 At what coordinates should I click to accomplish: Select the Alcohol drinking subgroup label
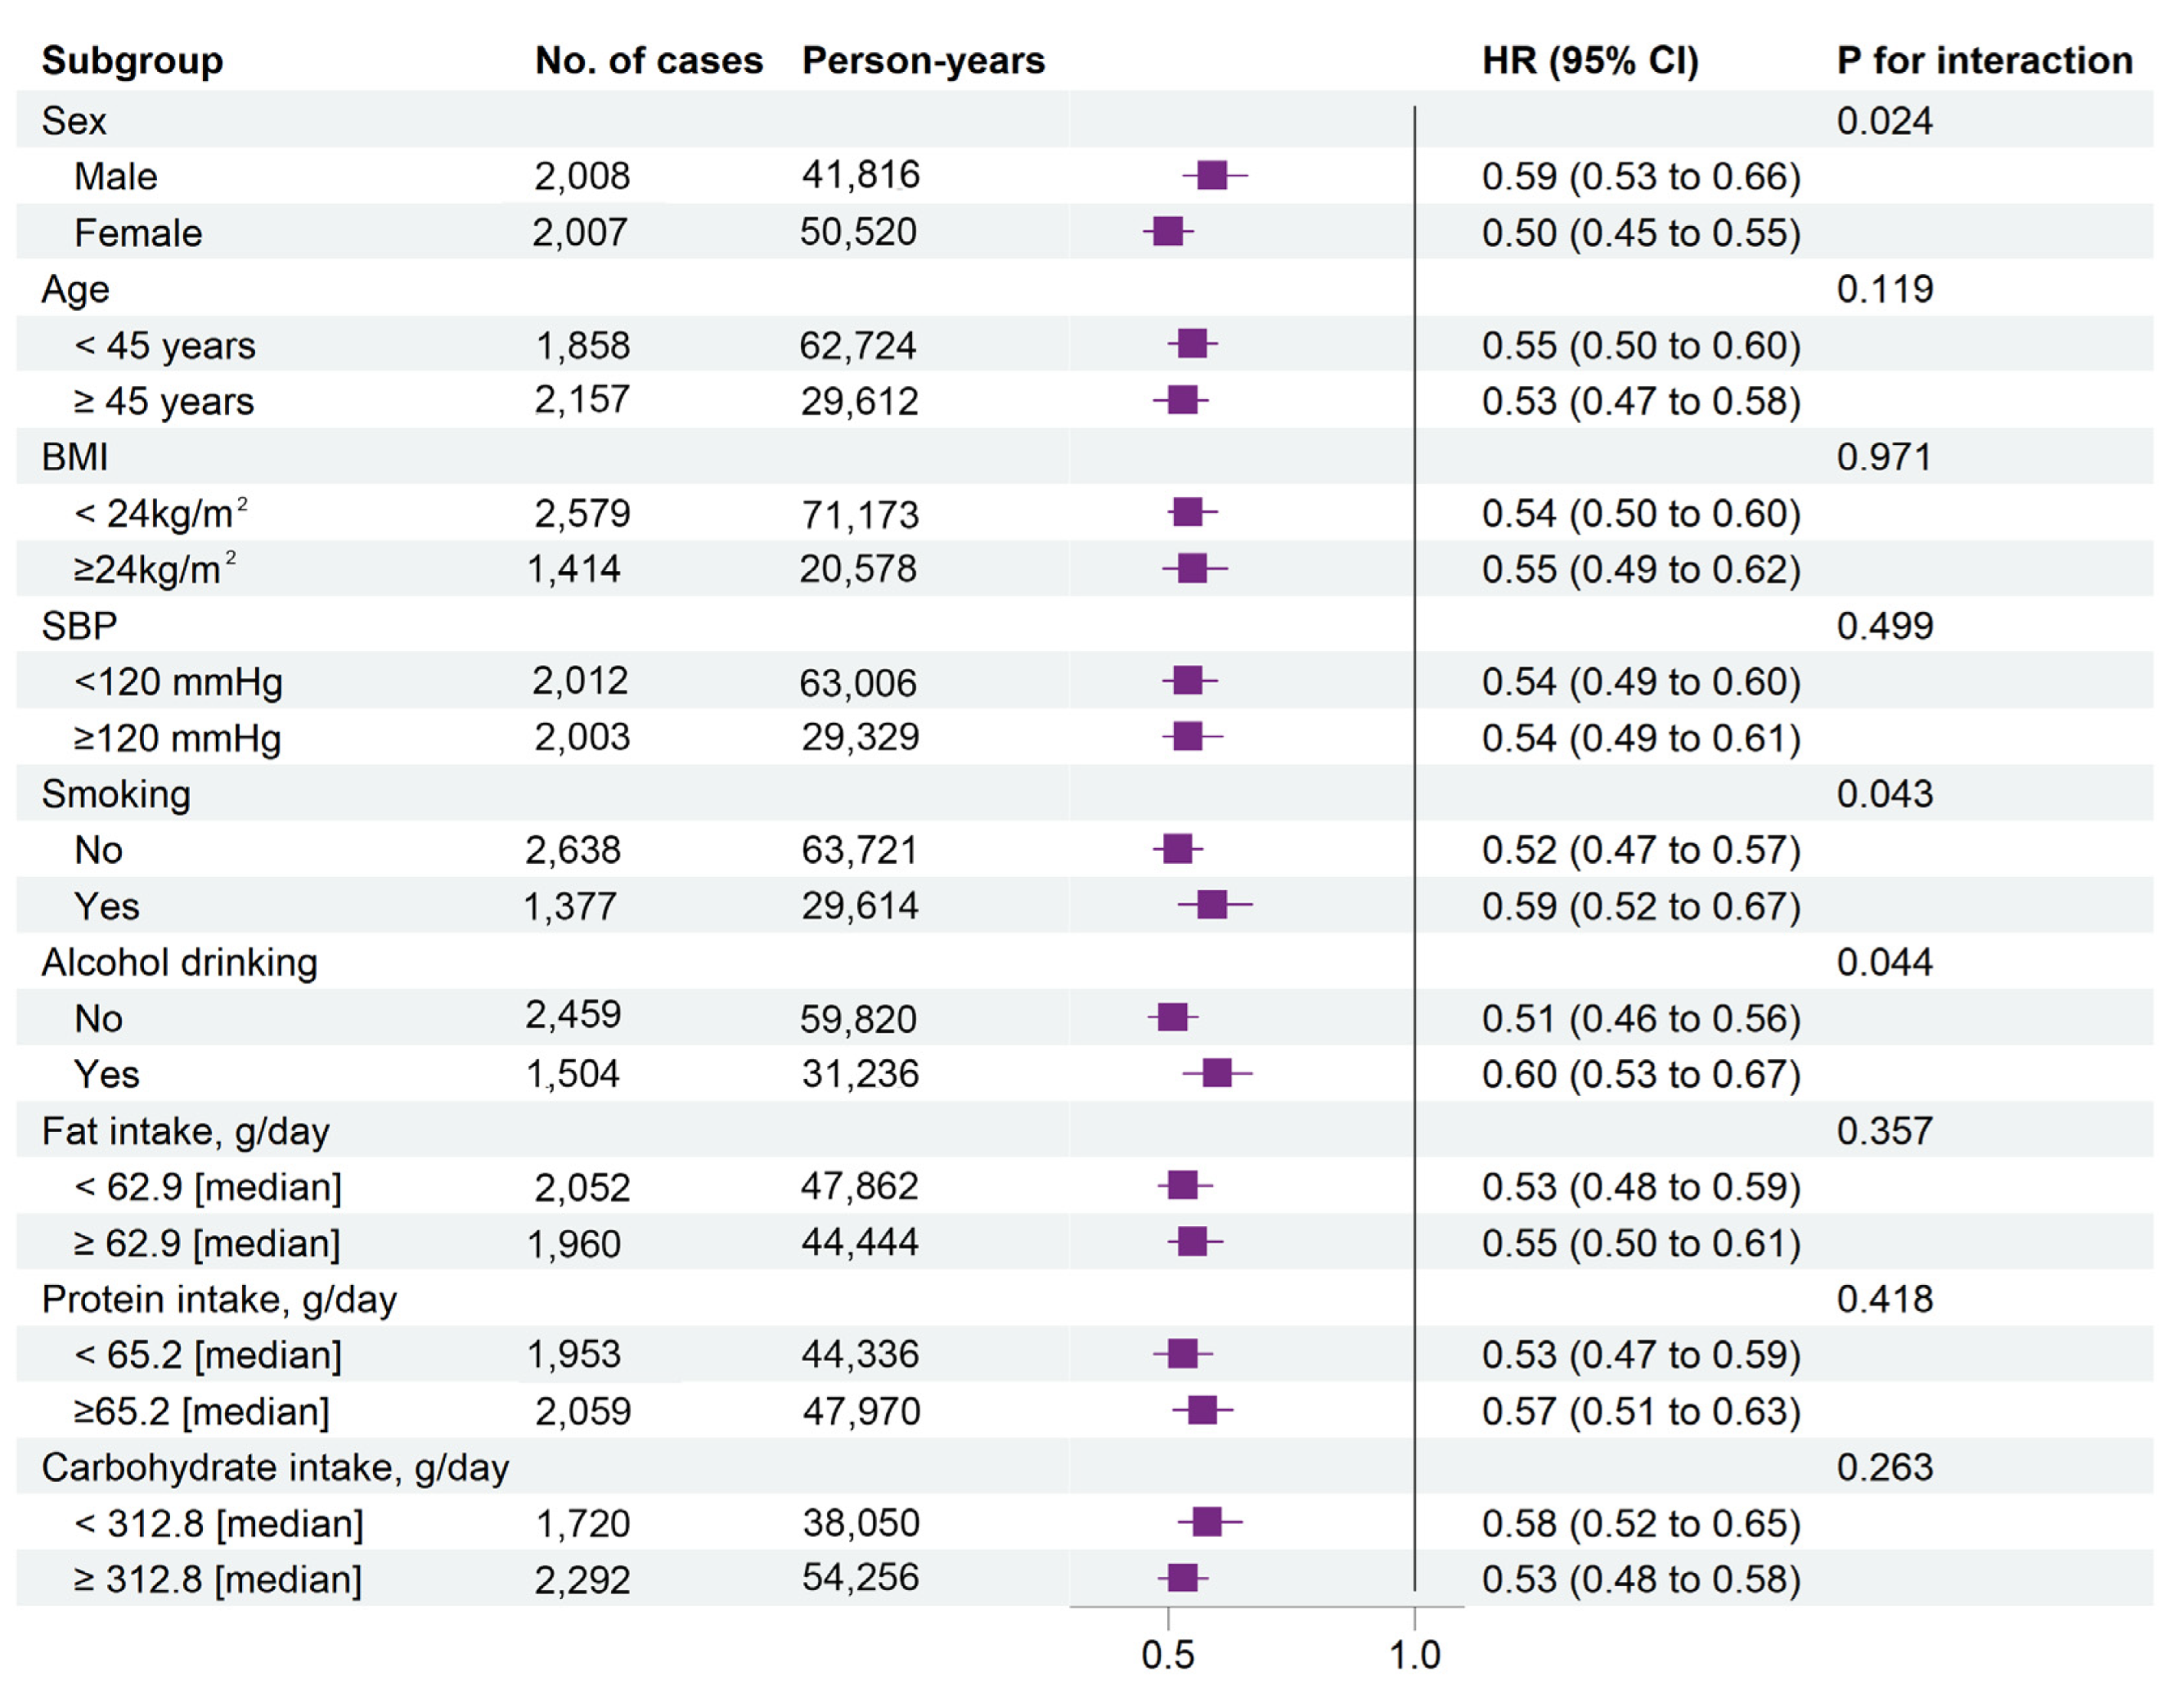[x=179, y=962]
